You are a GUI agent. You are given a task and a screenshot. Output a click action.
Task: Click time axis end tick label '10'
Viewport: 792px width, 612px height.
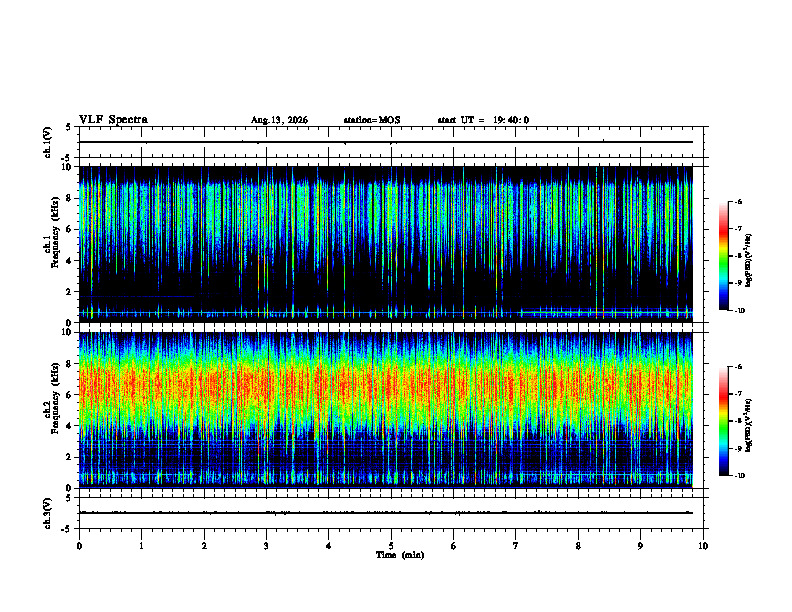[703, 546]
